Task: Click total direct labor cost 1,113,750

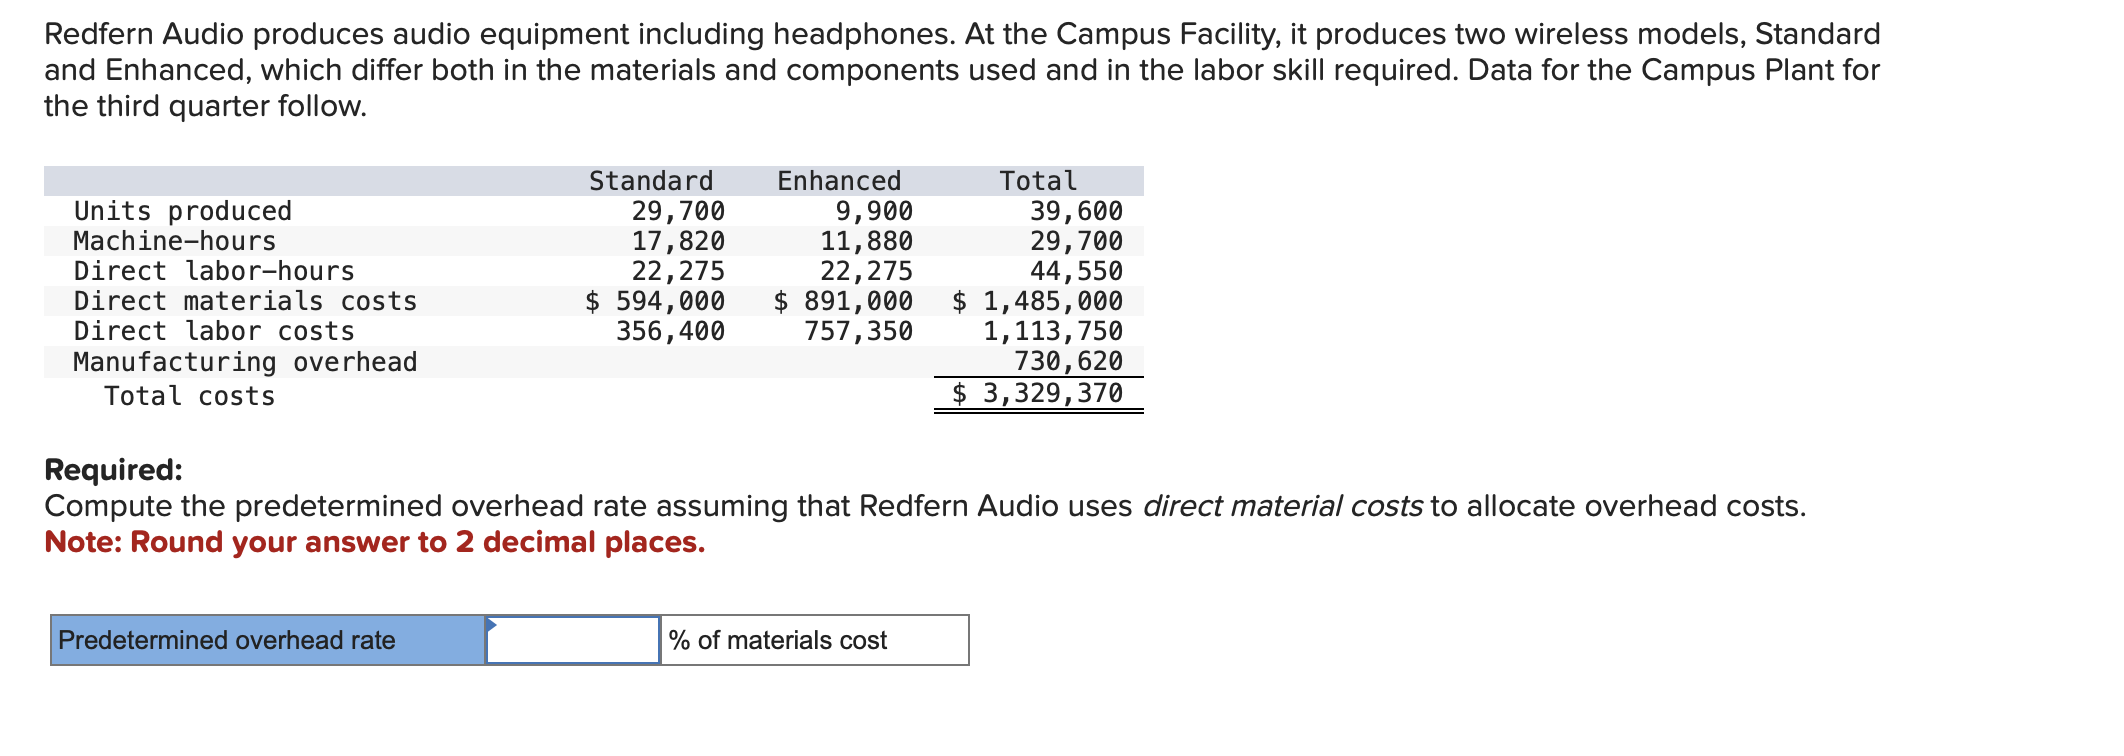Action: [1053, 331]
